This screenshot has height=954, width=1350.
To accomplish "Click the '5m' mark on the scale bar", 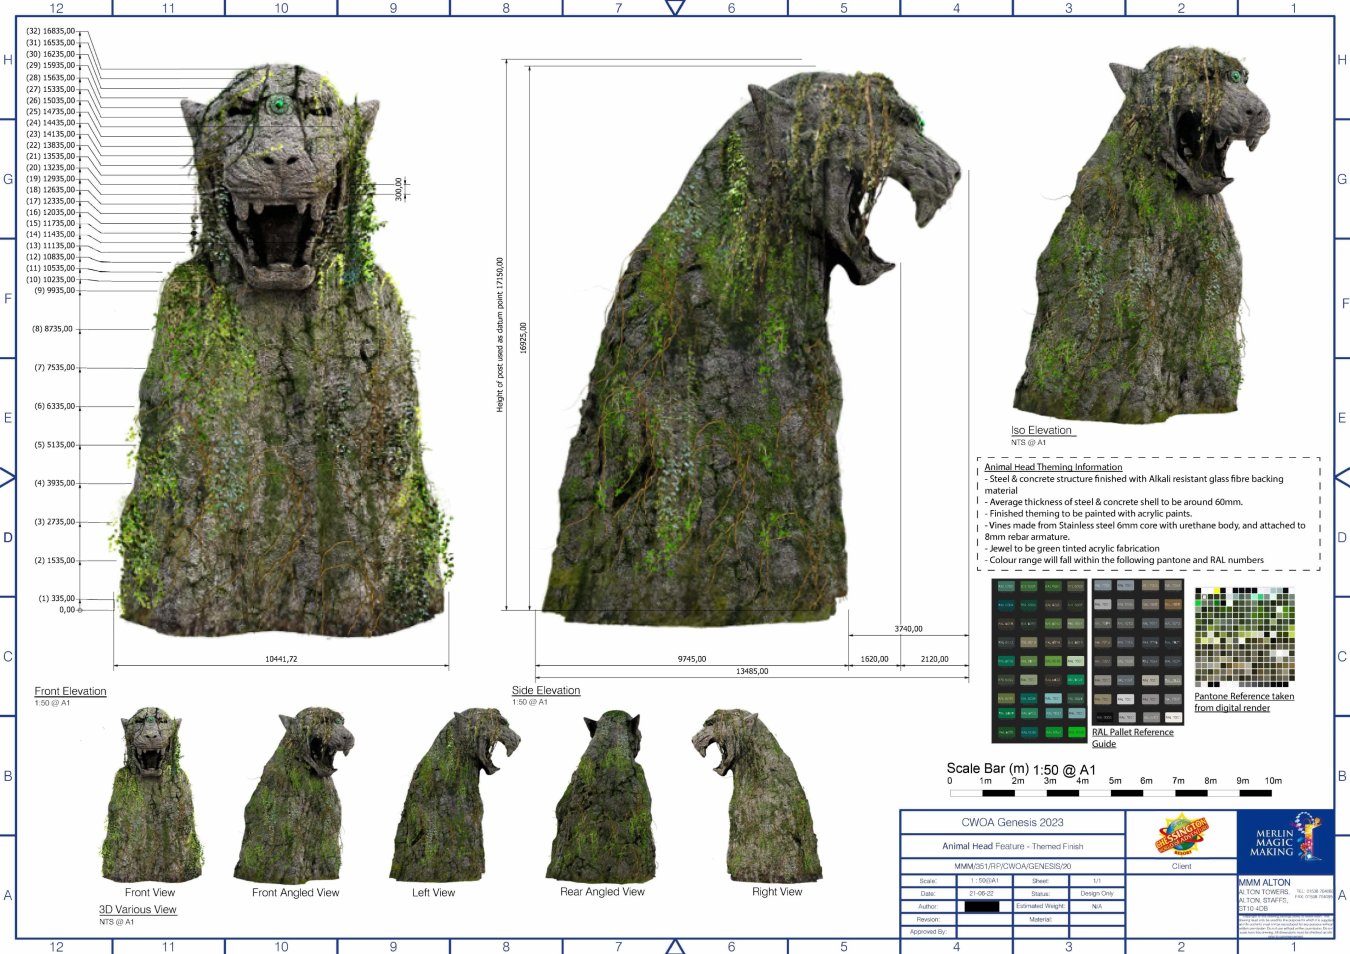I will pyautogui.click(x=1114, y=781).
